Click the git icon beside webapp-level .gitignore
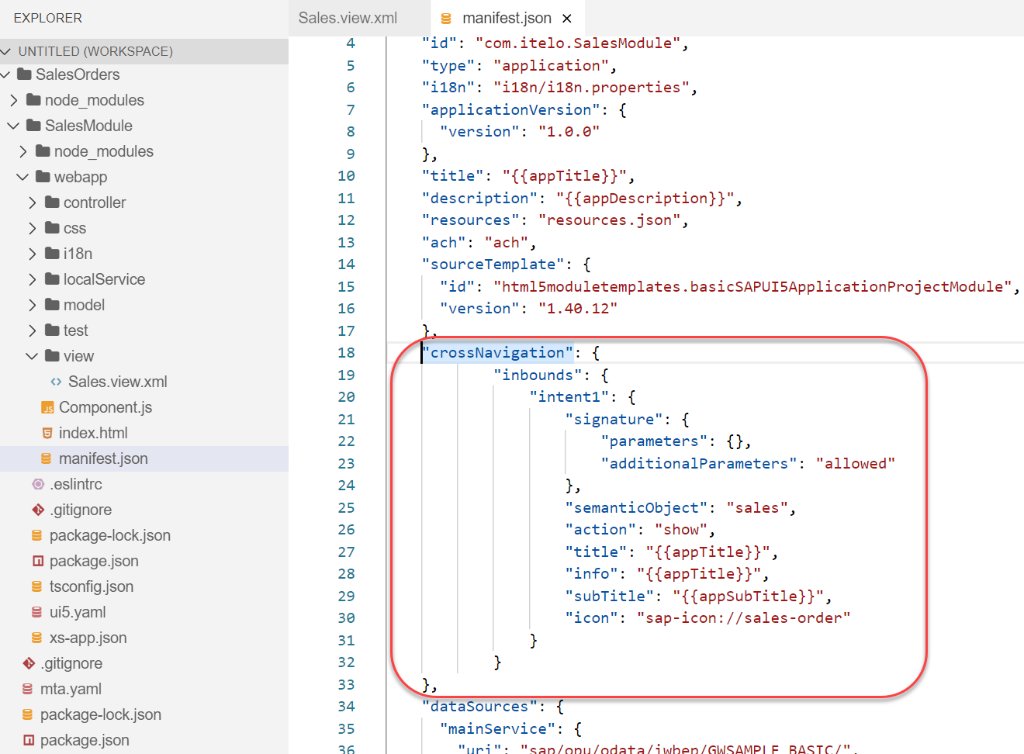 38,510
